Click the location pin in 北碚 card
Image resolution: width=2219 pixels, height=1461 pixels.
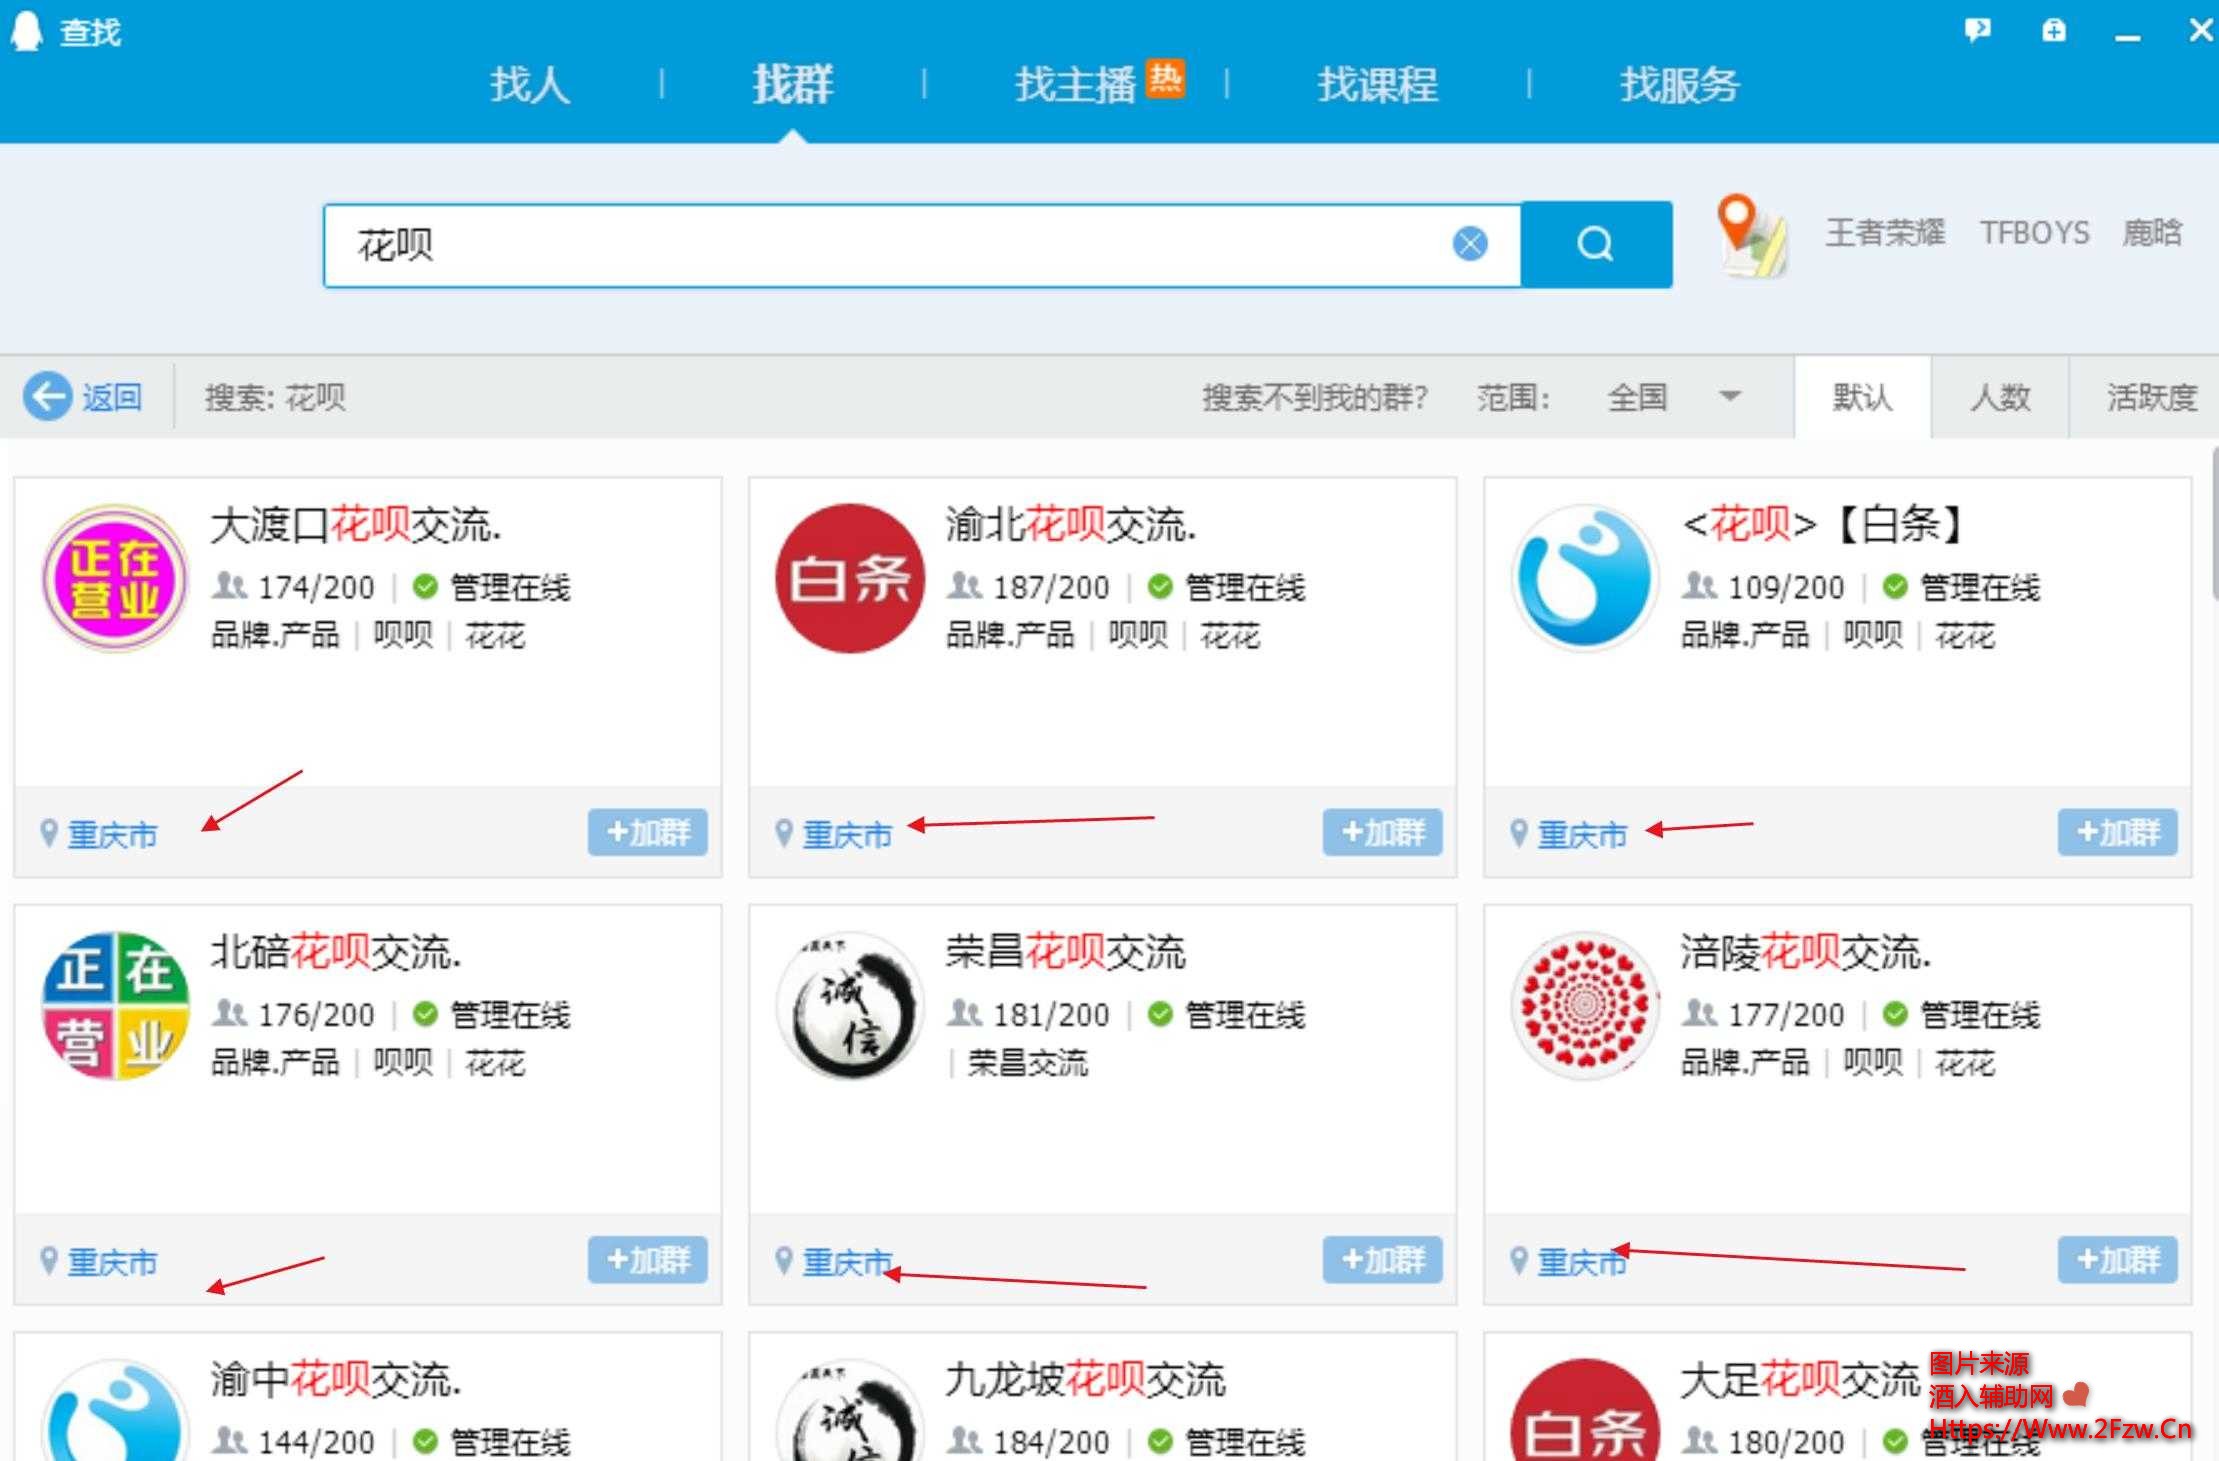coord(48,1261)
